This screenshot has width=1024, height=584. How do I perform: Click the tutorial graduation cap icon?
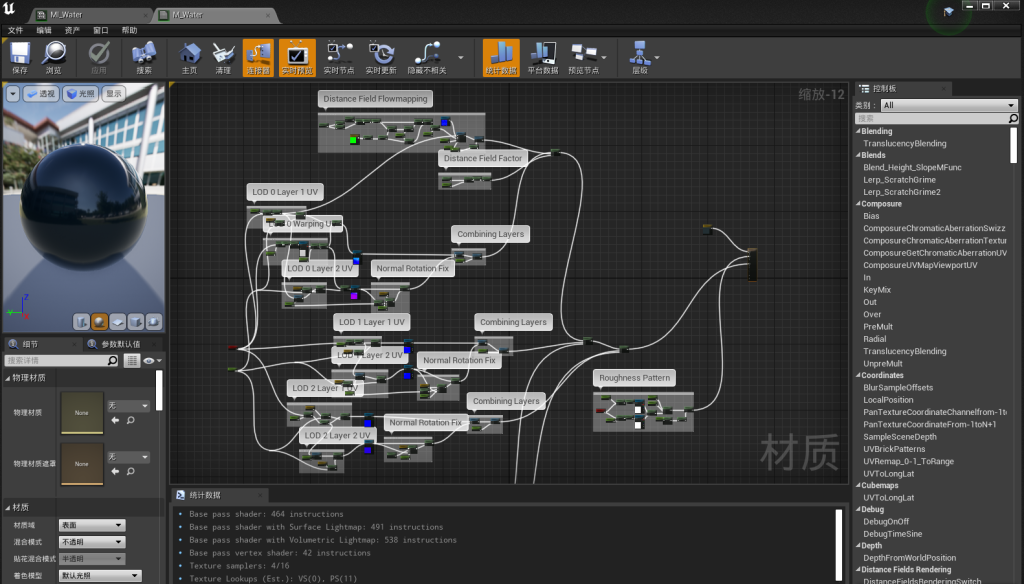pyautogui.click(x=948, y=11)
